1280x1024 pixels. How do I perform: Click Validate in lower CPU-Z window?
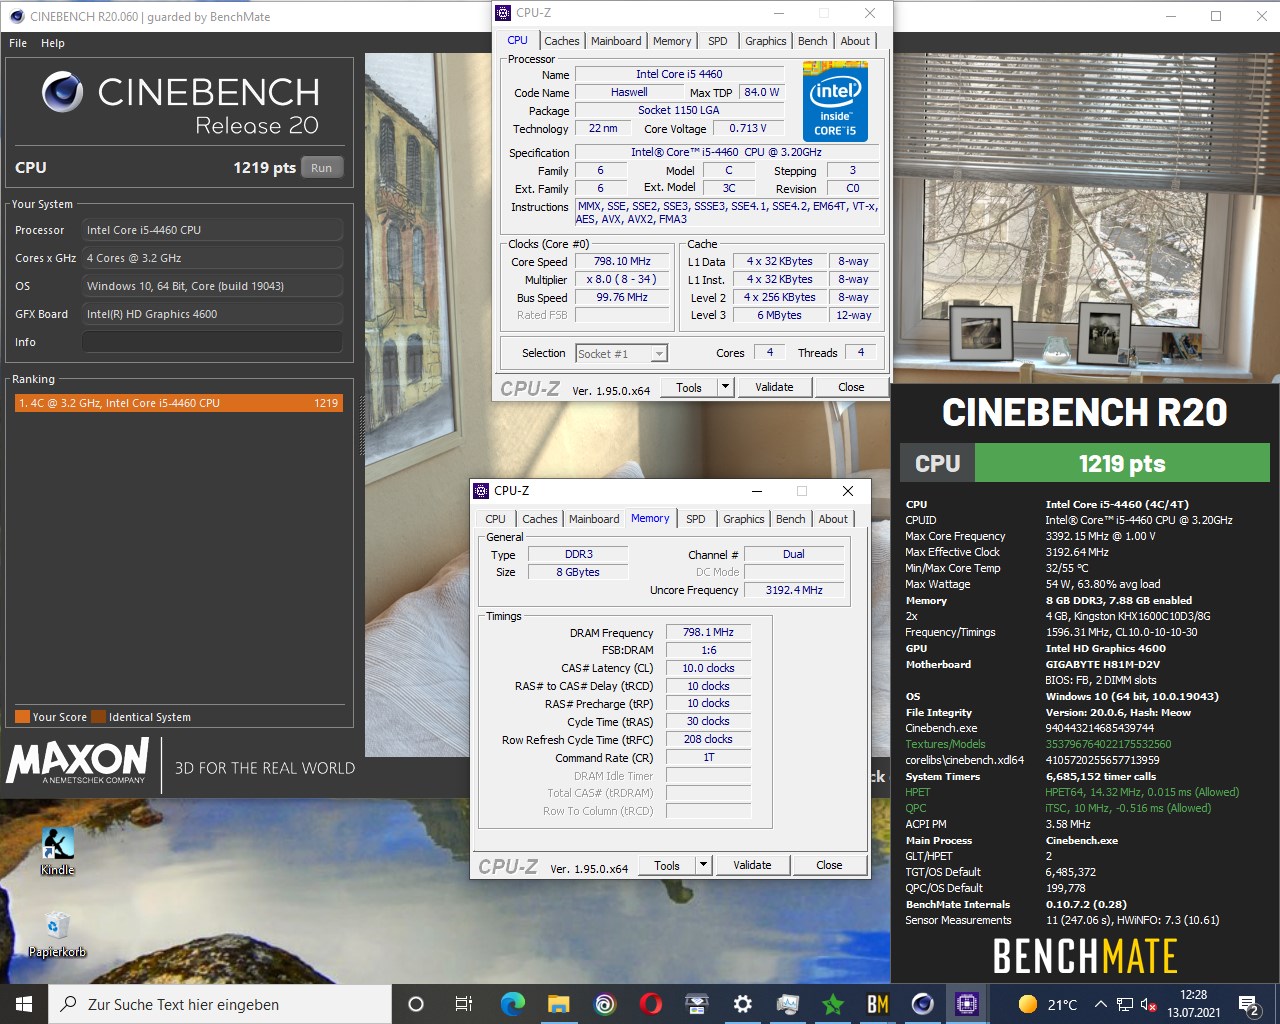pyautogui.click(x=752, y=865)
